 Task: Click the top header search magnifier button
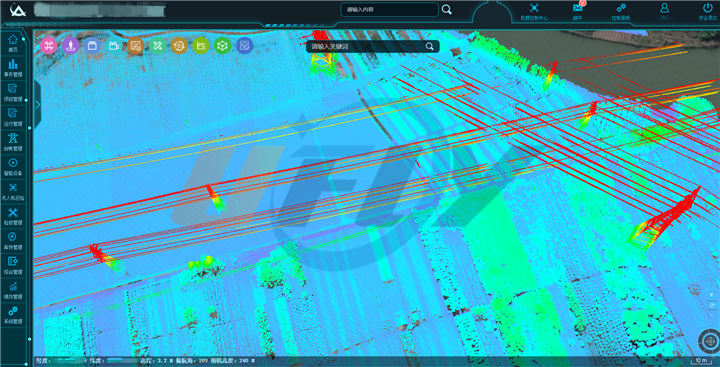(447, 10)
